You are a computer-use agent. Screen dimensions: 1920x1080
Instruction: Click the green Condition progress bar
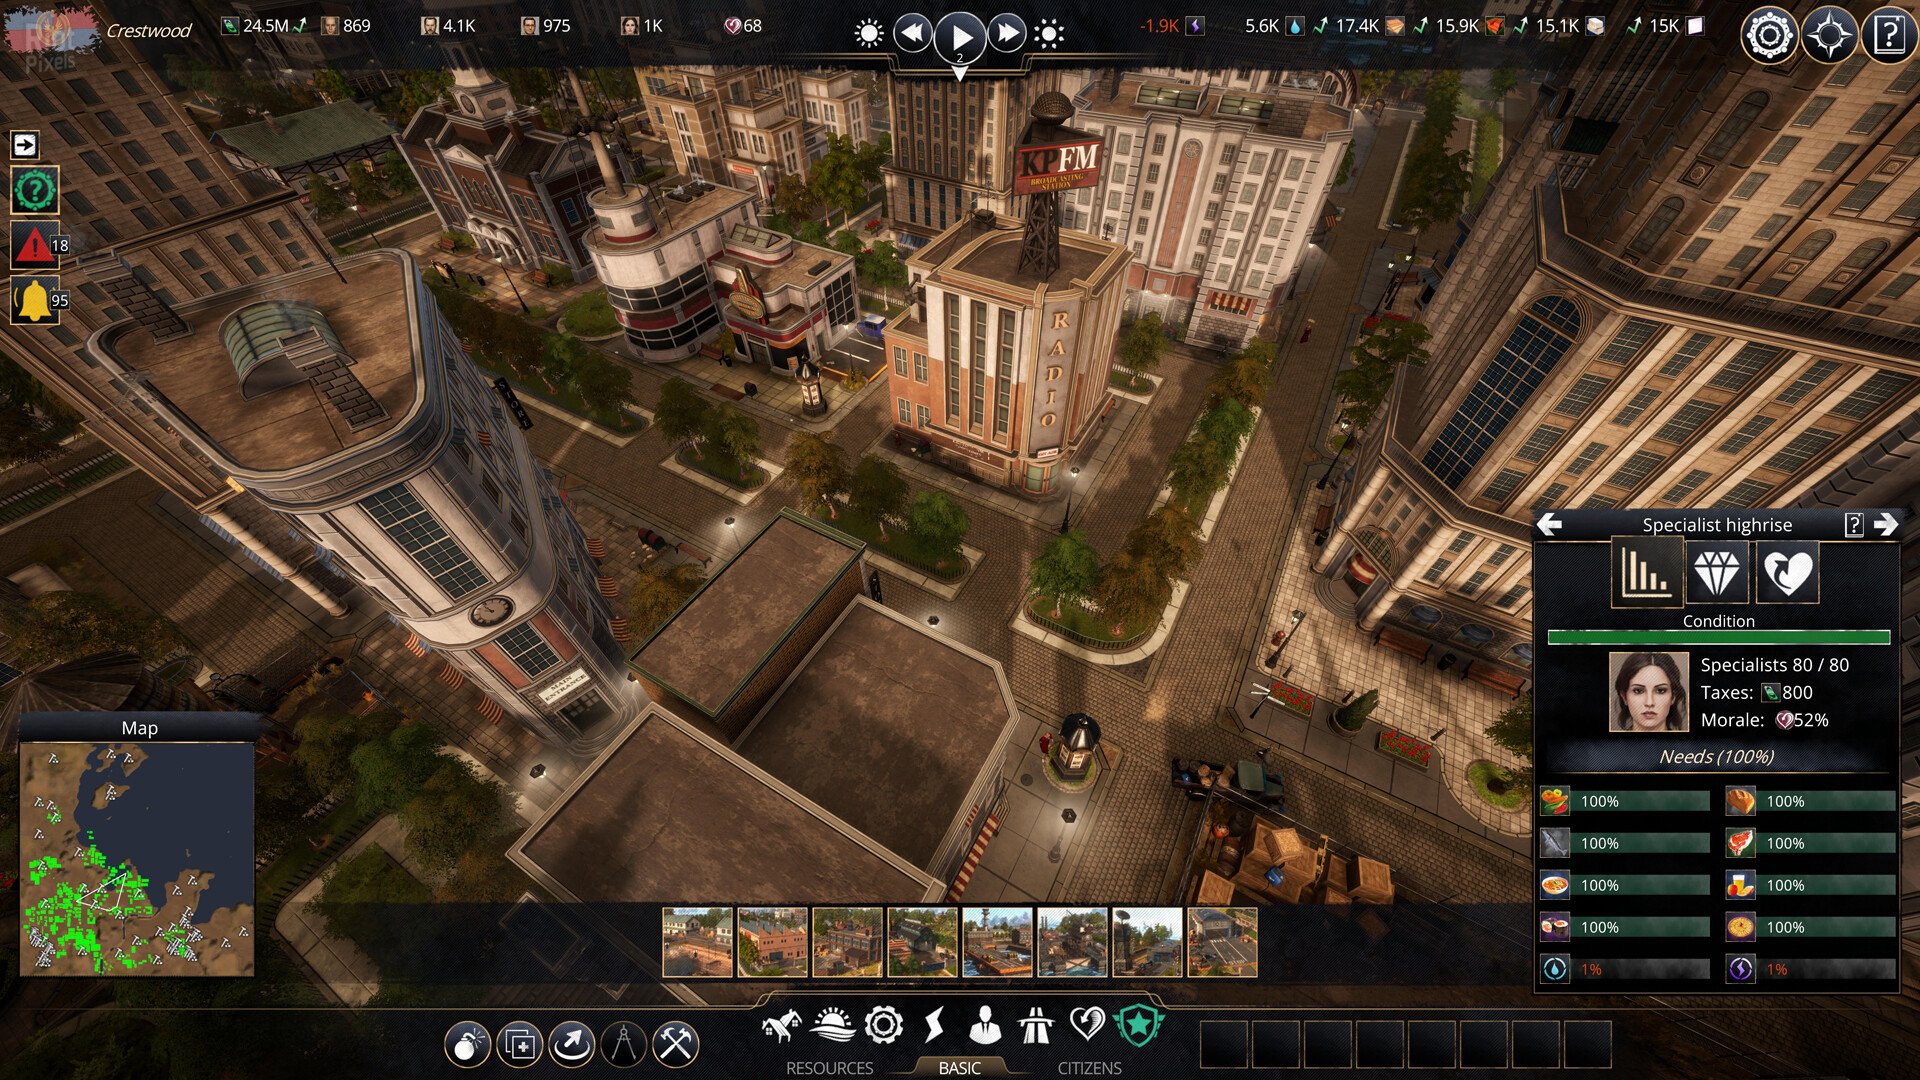click(1717, 636)
